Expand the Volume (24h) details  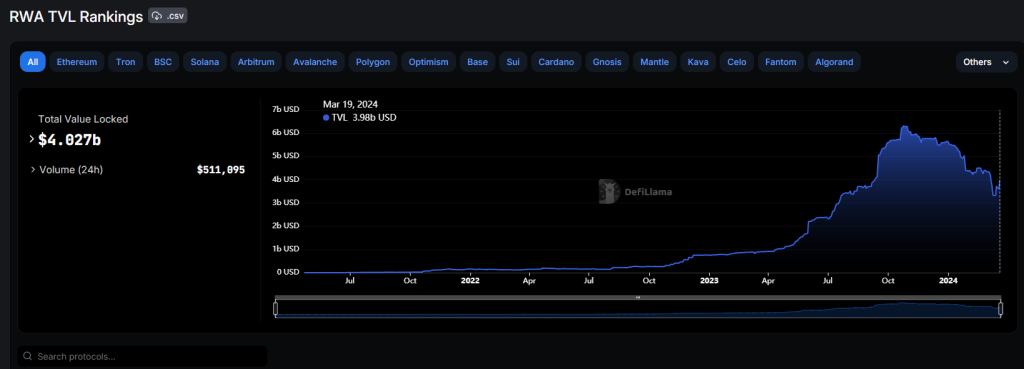coord(33,170)
